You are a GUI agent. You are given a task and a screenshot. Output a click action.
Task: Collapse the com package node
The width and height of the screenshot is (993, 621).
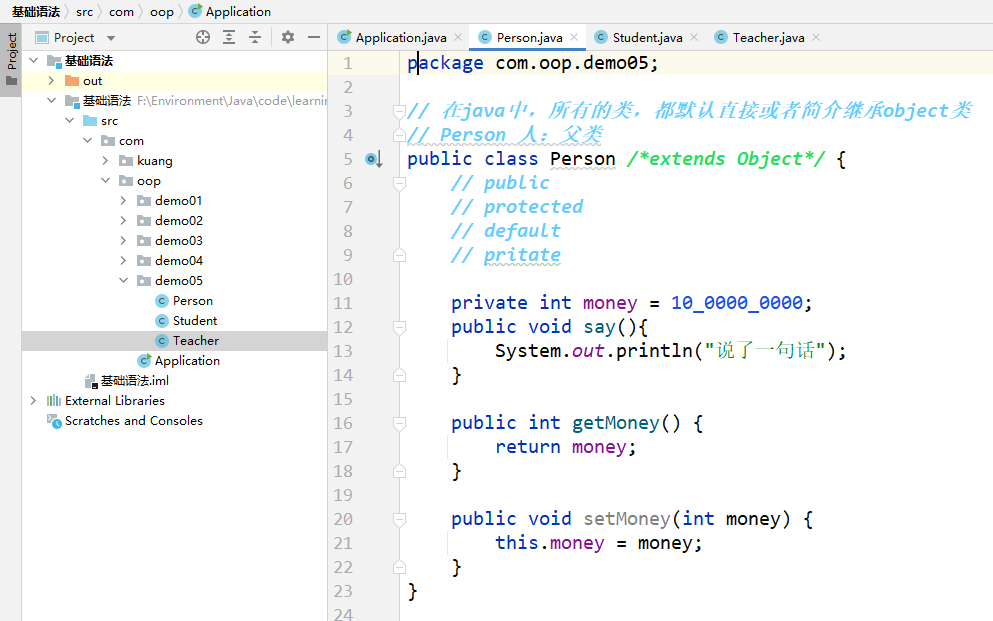pyautogui.click(x=87, y=141)
